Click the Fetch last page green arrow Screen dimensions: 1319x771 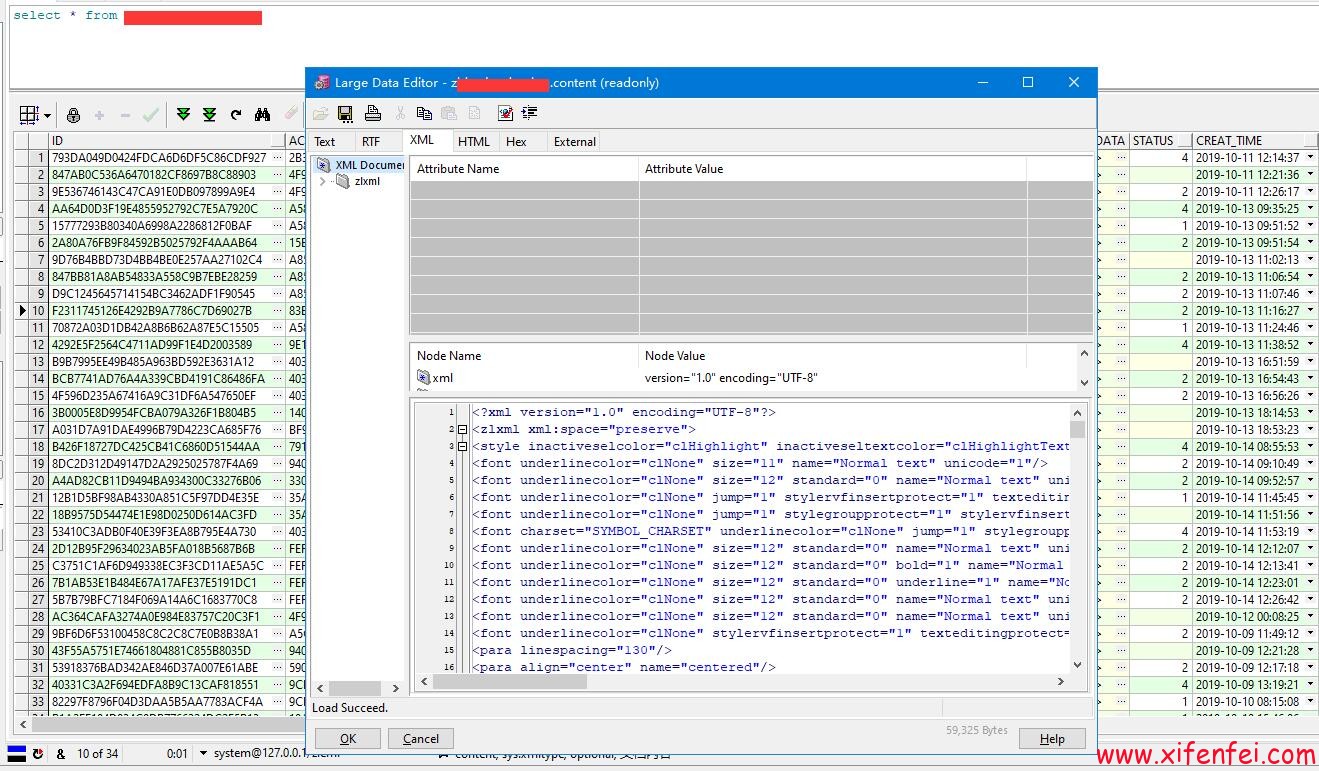click(x=209, y=116)
